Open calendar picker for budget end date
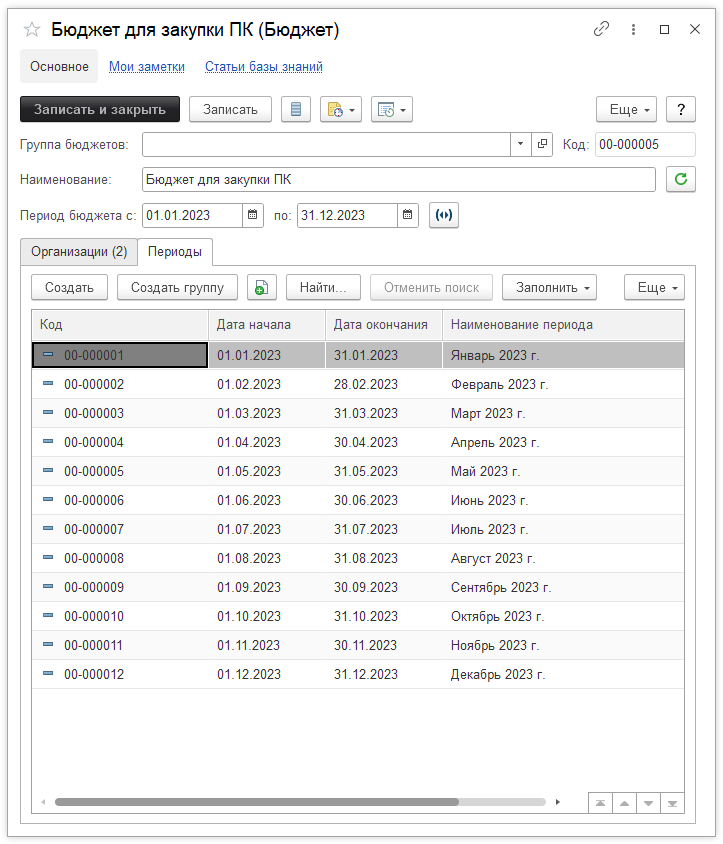Image resolution: width=723 pixels, height=844 pixels. point(408,215)
